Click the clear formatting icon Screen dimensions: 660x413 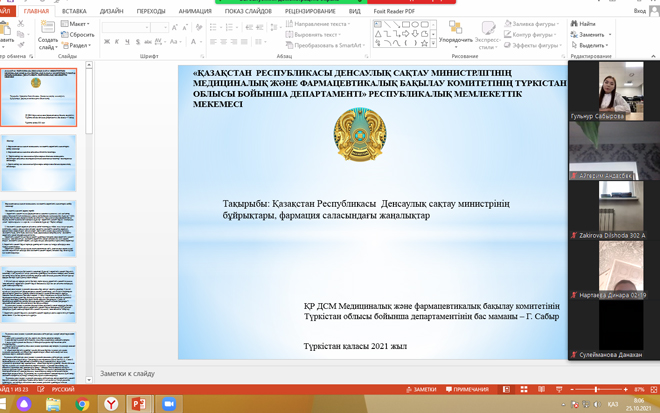(199, 27)
